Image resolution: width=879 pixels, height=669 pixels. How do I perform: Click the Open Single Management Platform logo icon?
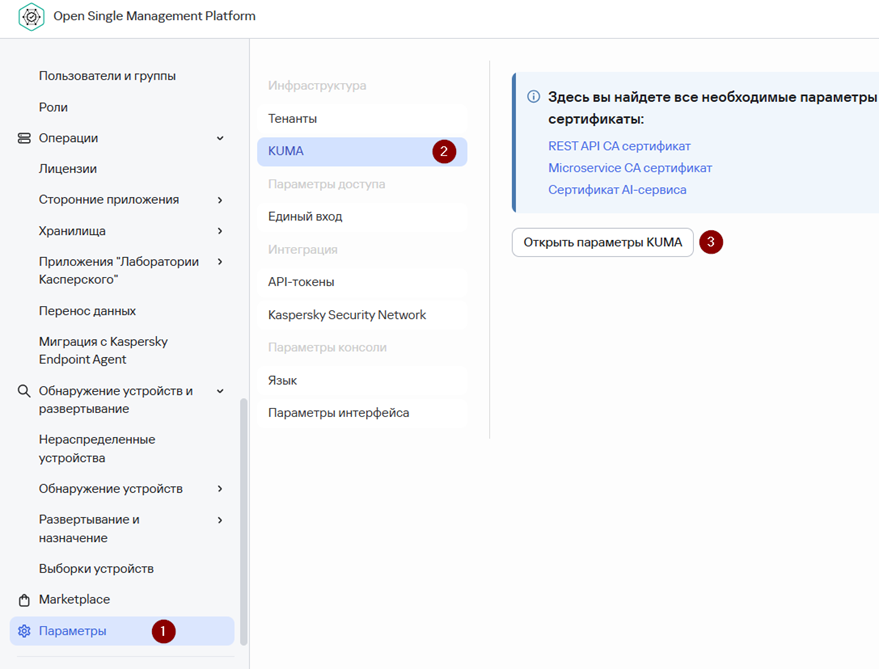pyautogui.click(x=31, y=16)
